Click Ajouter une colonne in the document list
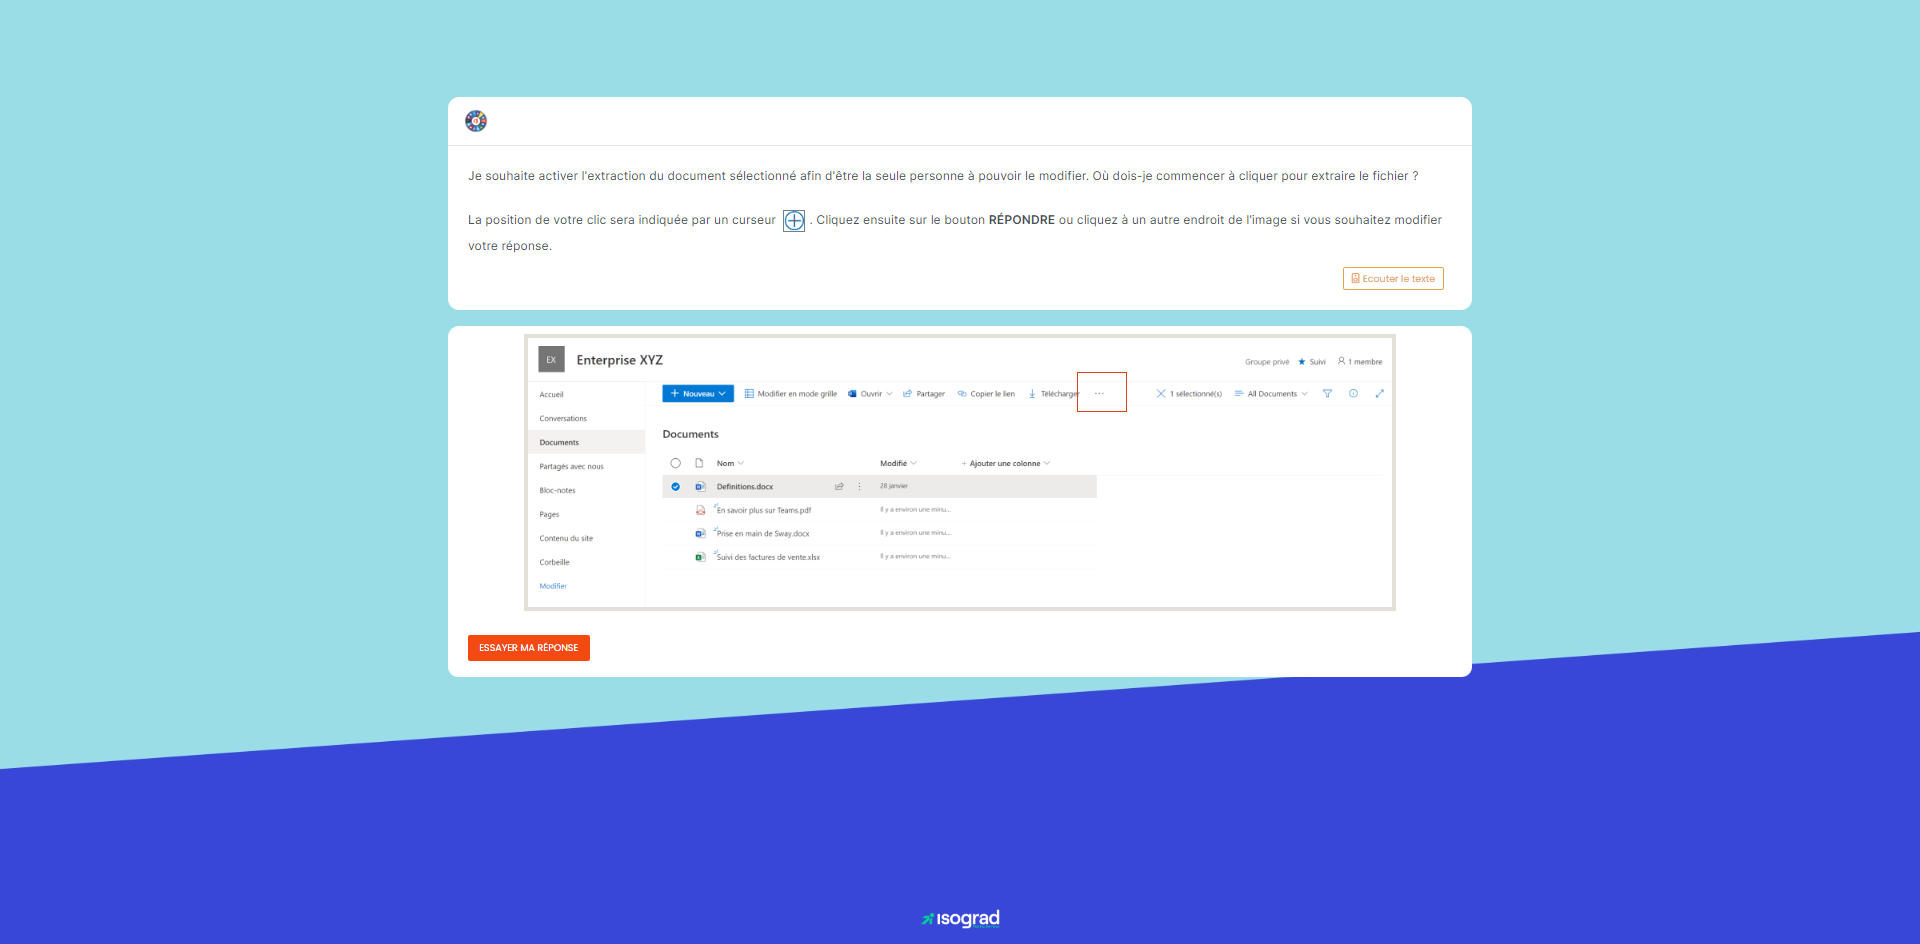This screenshot has height=944, width=1920. click(x=1003, y=463)
